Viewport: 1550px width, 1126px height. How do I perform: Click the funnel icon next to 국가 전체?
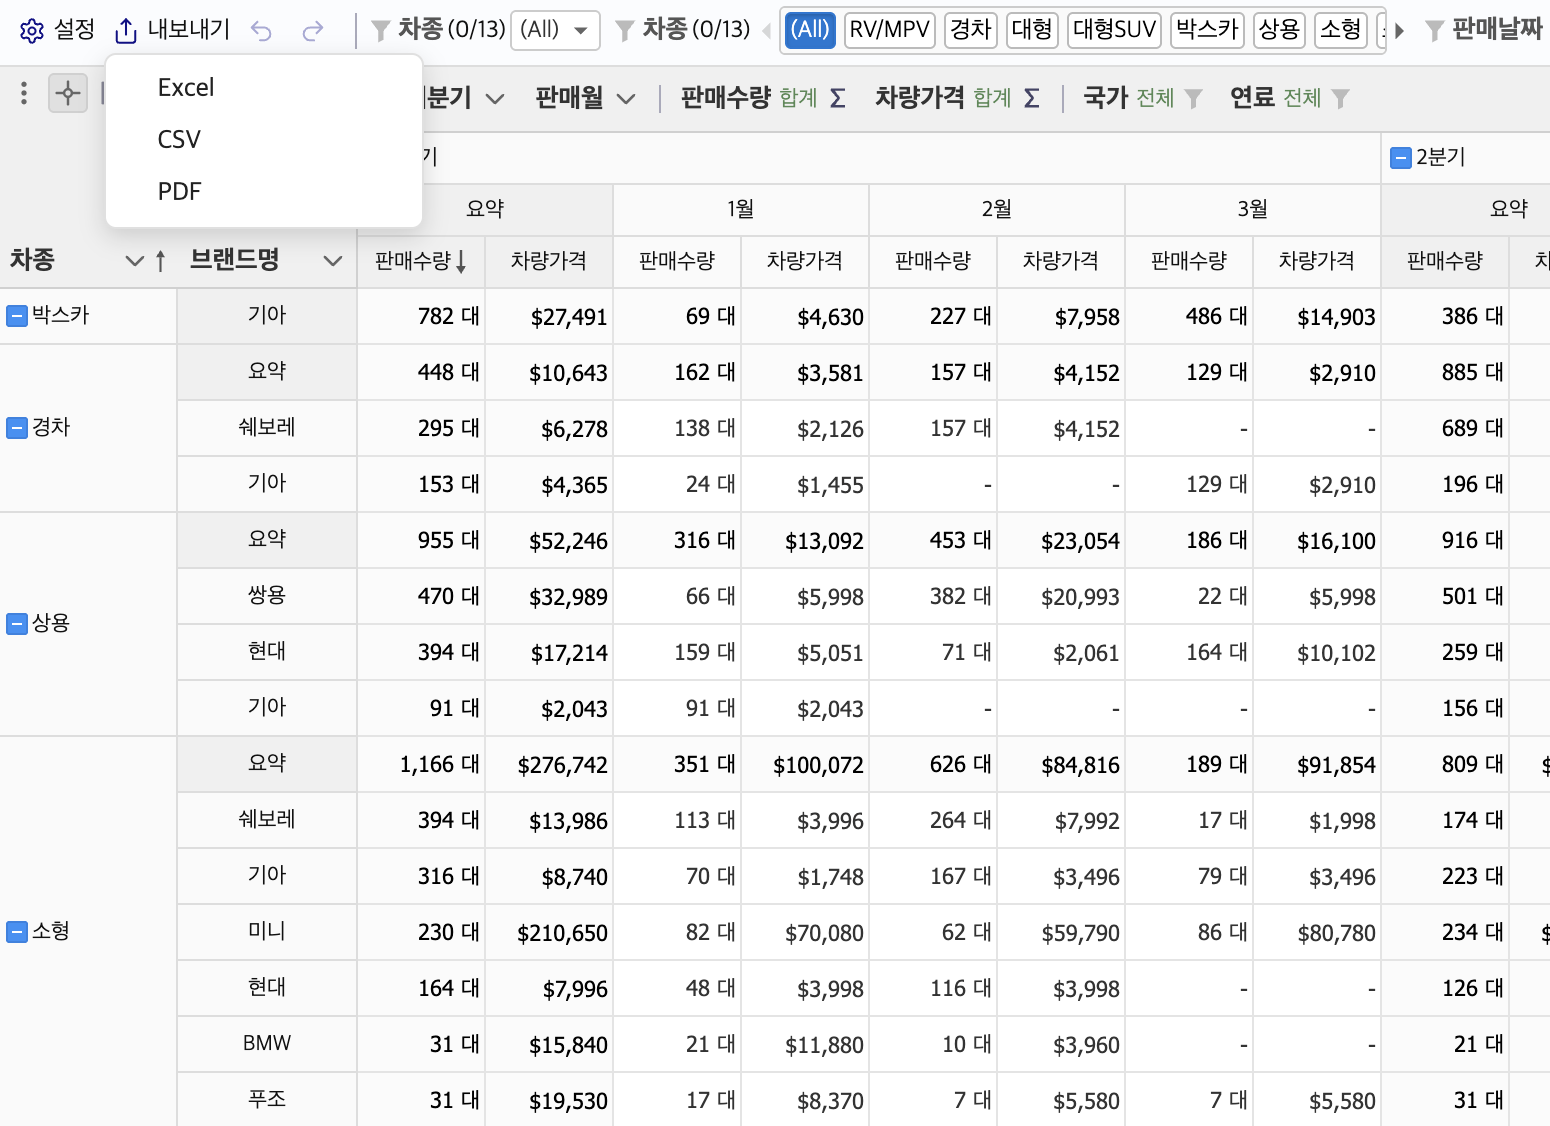point(1193,98)
